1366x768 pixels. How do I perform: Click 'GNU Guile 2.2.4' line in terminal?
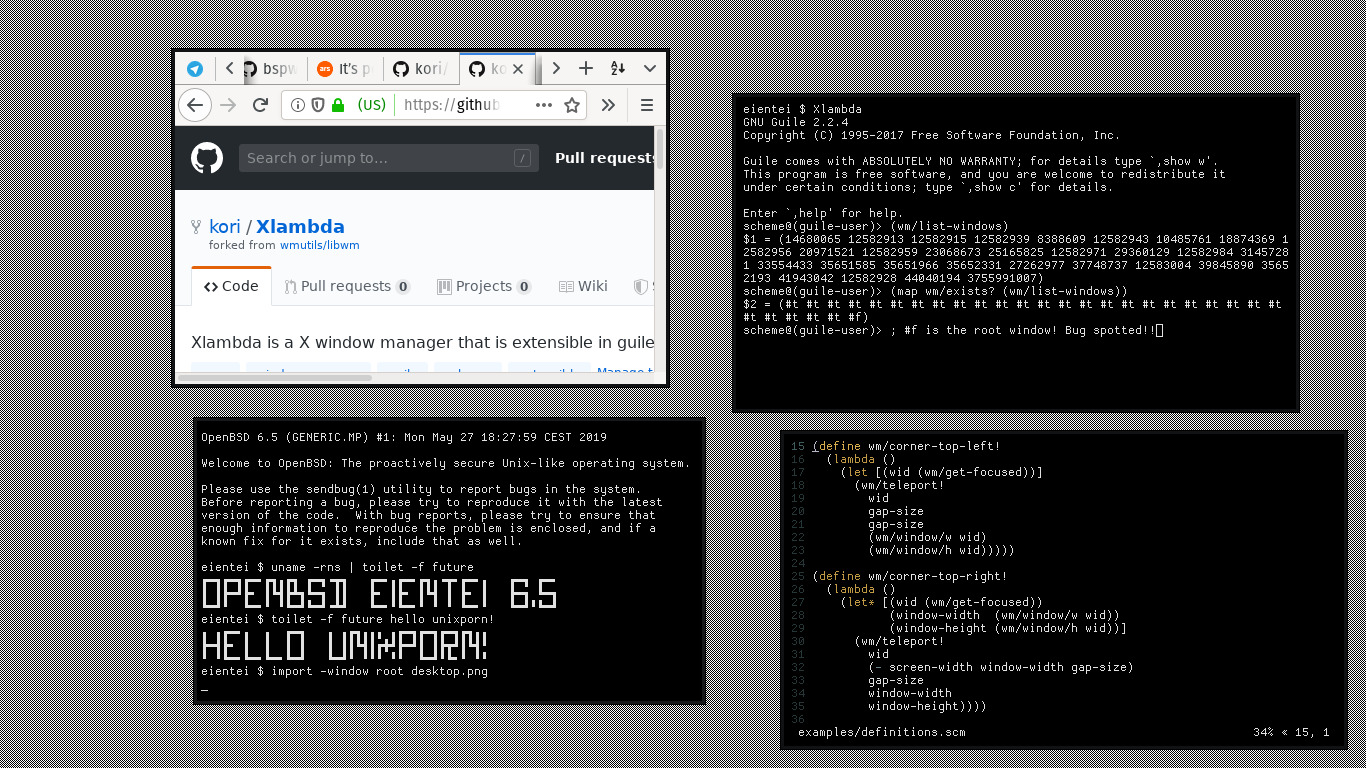coord(796,122)
